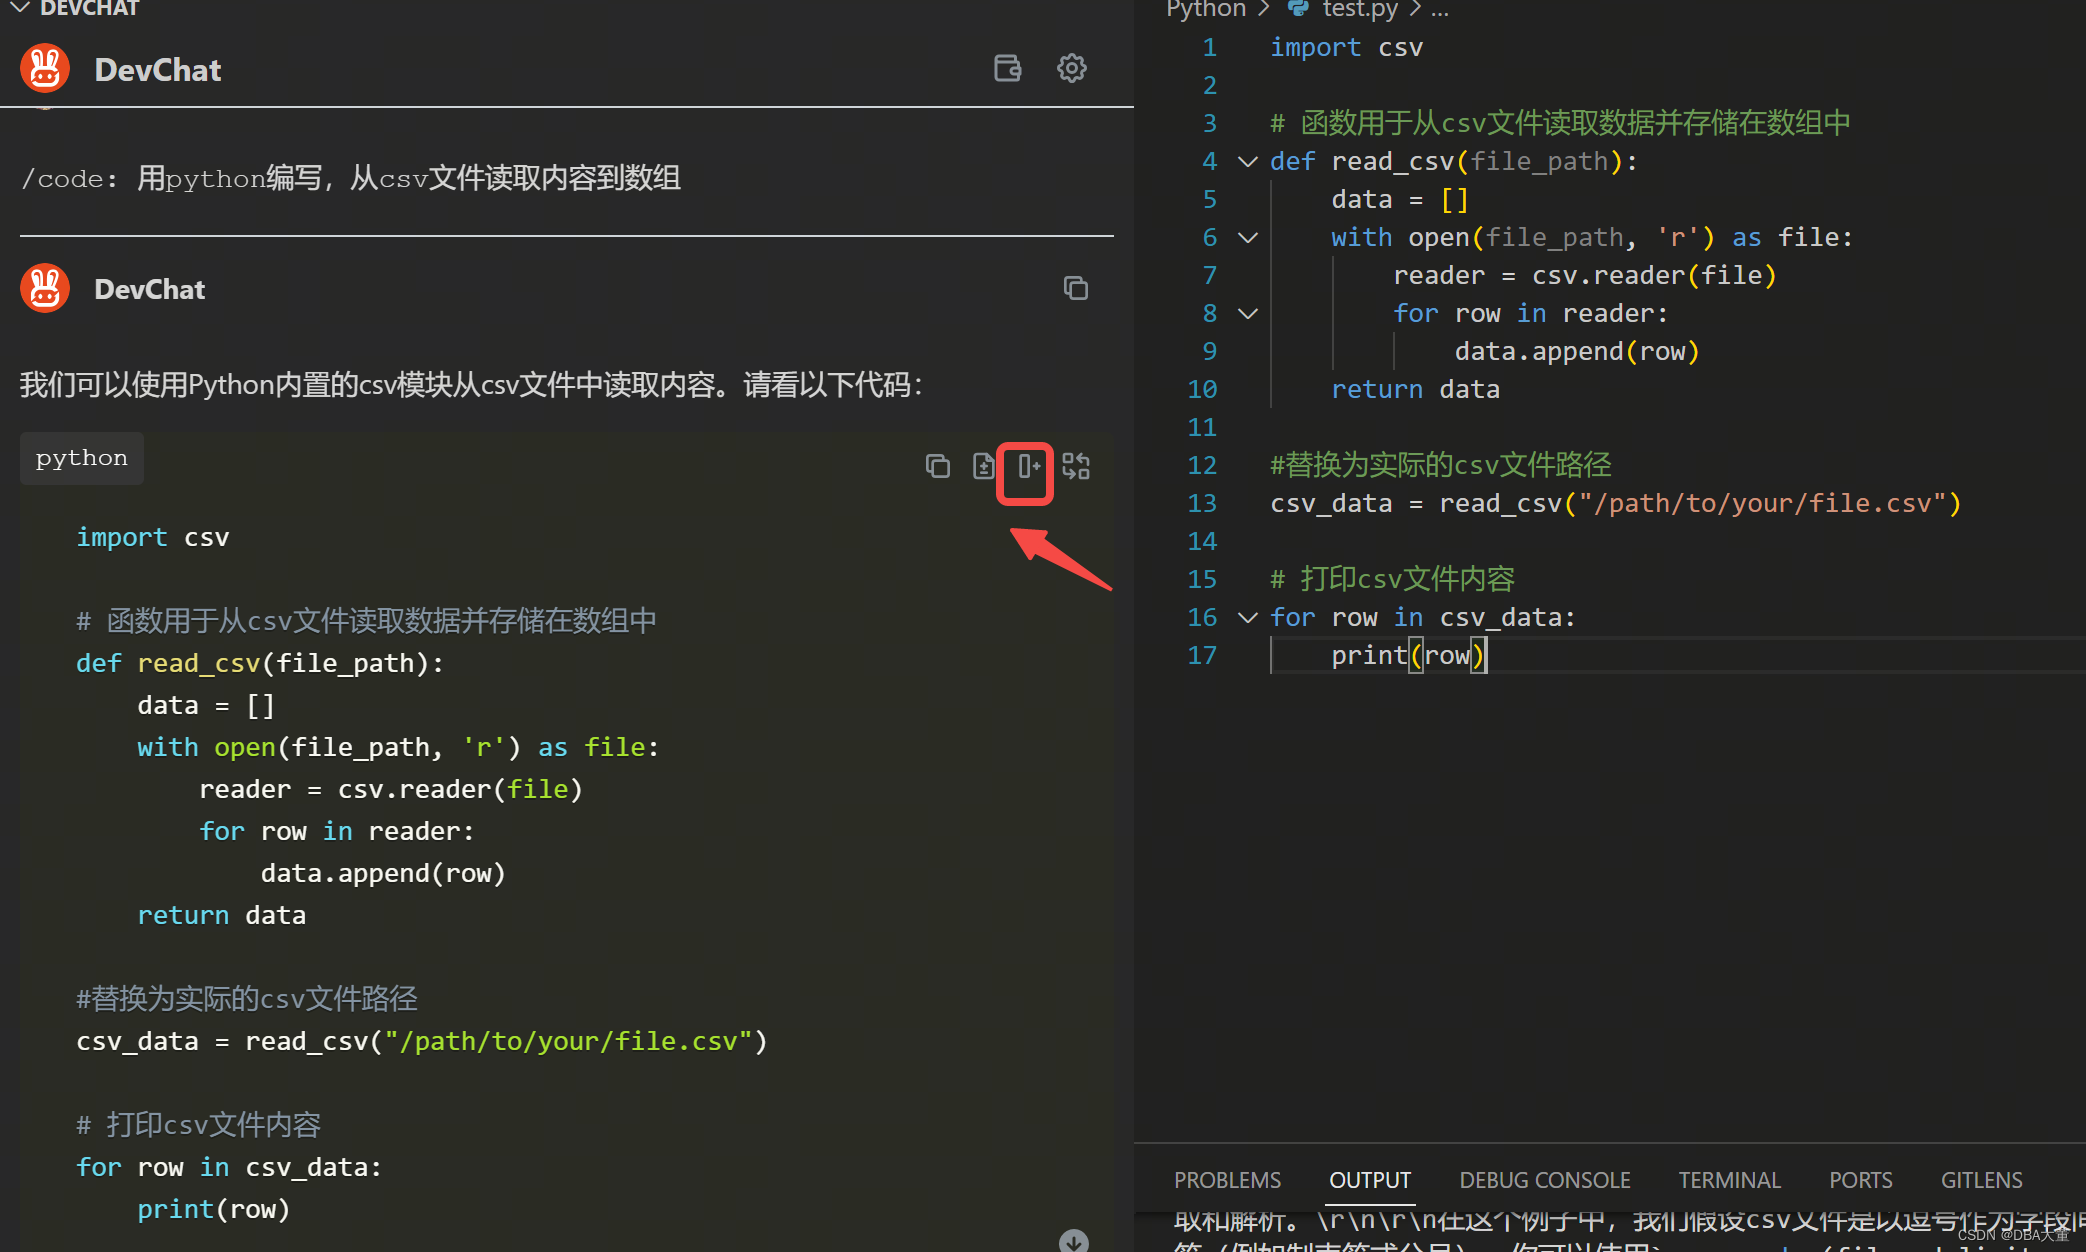The width and height of the screenshot is (2086, 1252).
Task: Click the python language label of code block
Action: (82, 458)
